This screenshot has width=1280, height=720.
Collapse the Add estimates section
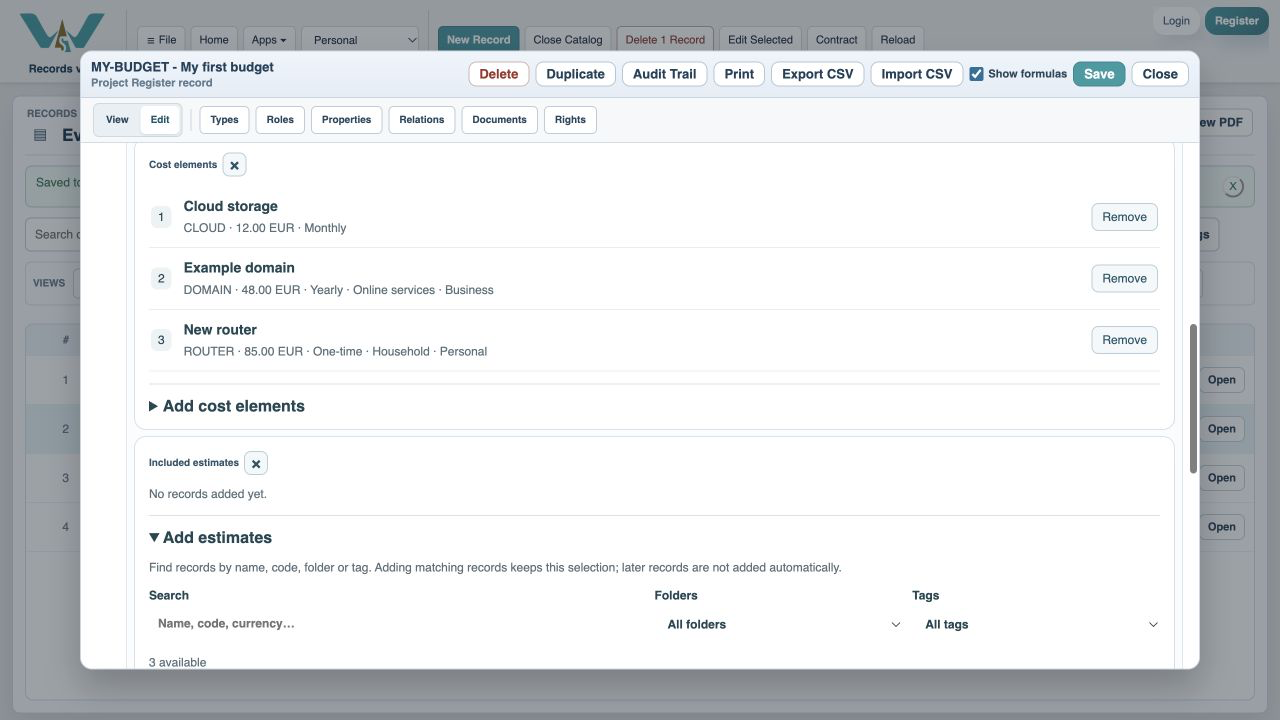coord(211,537)
